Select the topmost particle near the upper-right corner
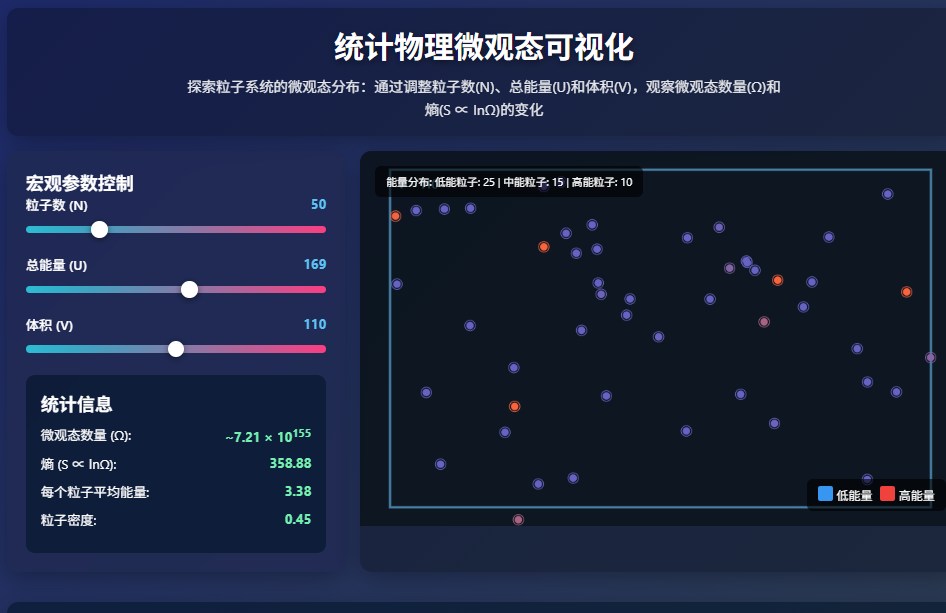 [x=887, y=194]
